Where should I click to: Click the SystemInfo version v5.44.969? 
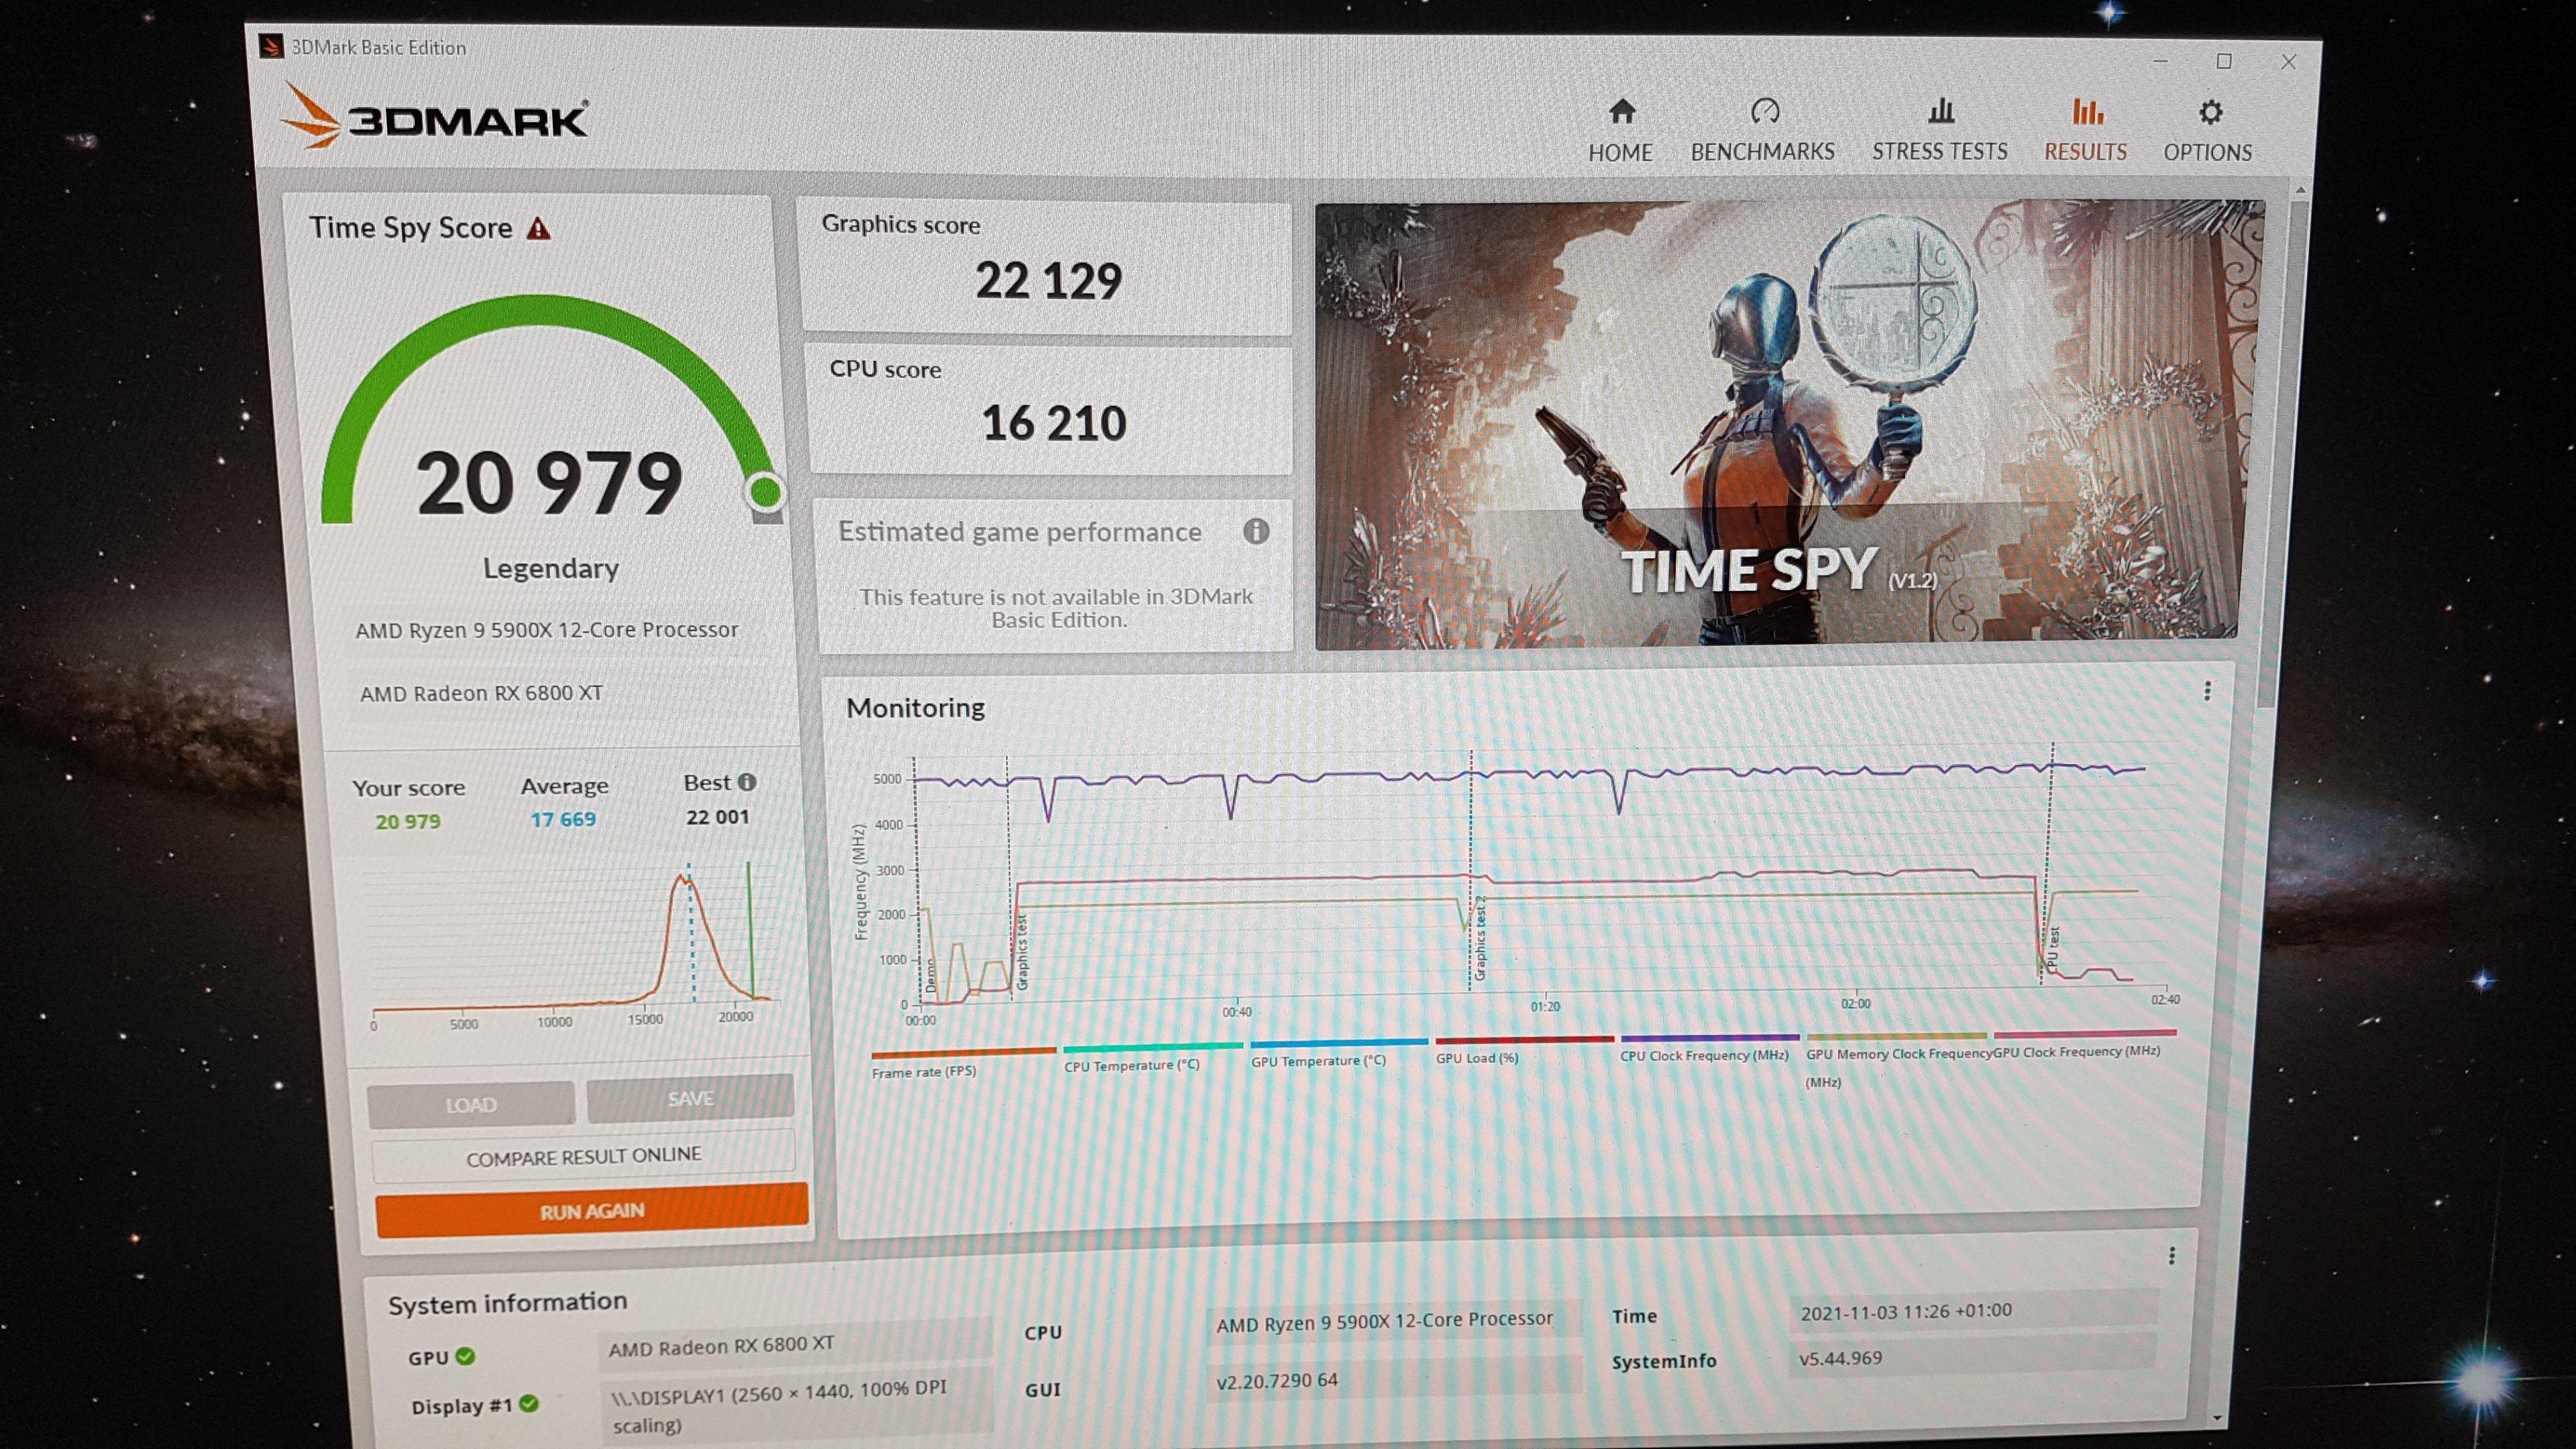coord(1840,1358)
